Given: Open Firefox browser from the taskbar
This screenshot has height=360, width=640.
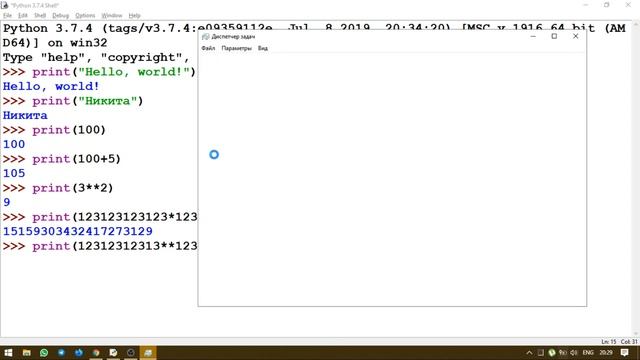Looking at the screenshot, I should 79,353.
